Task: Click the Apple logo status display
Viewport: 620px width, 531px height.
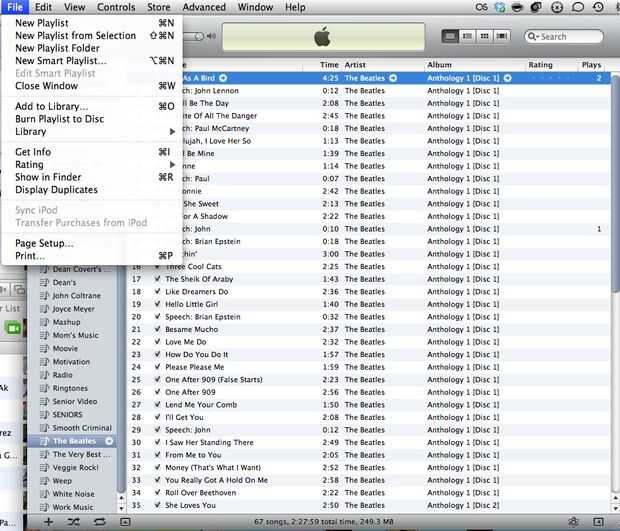Action: (x=323, y=37)
